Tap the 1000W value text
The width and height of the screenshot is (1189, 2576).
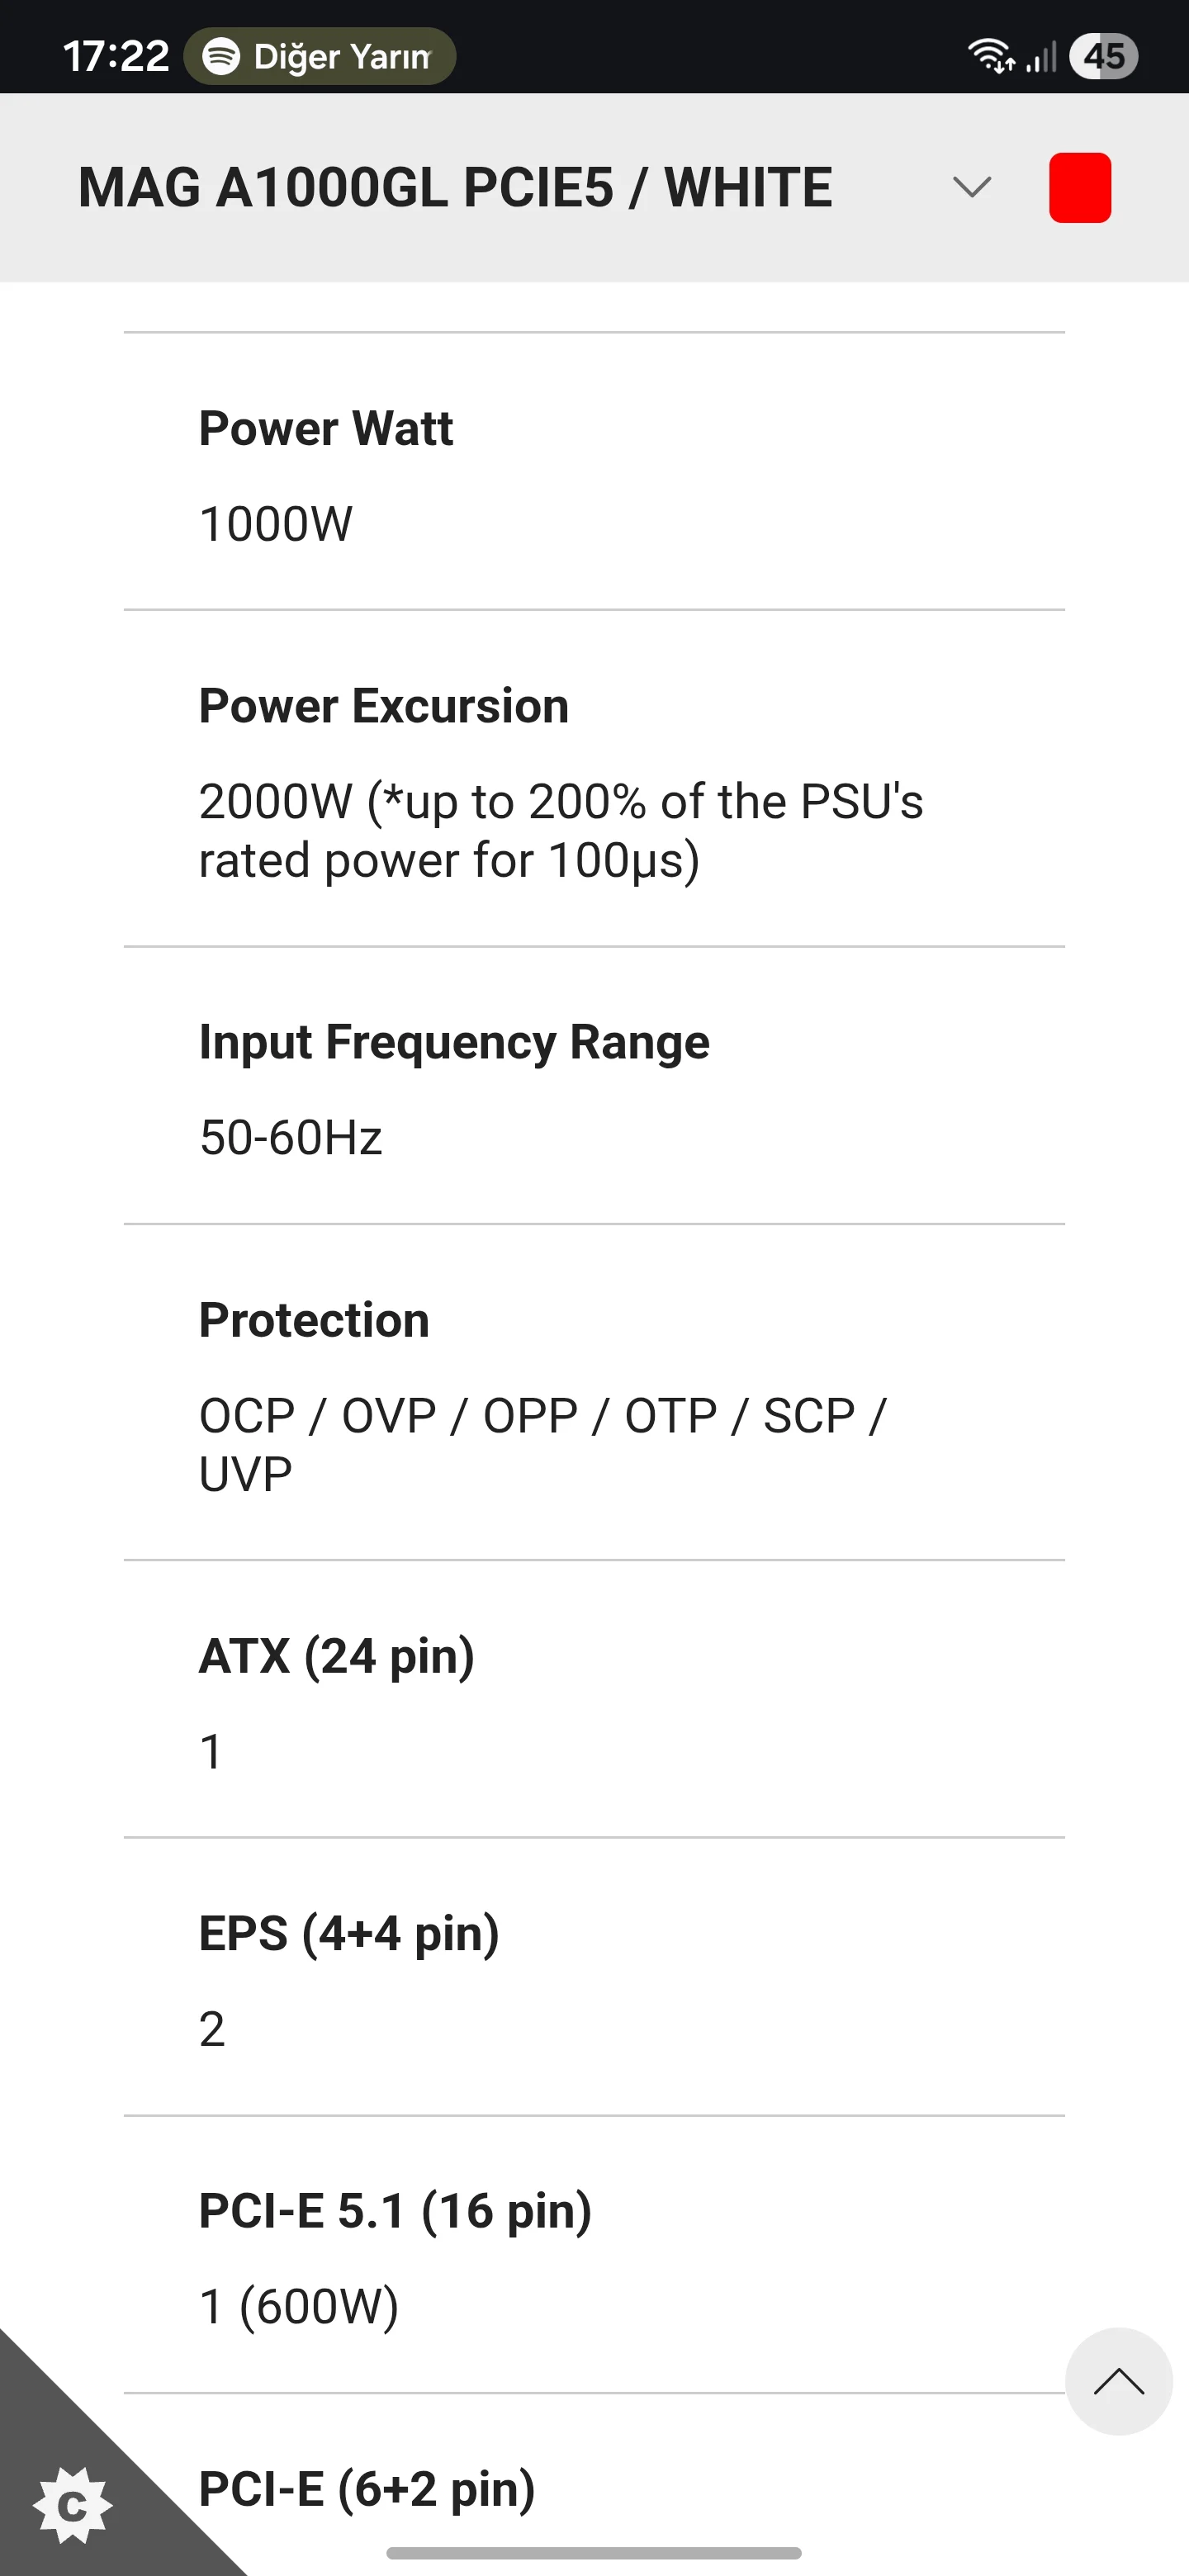[276, 524]
